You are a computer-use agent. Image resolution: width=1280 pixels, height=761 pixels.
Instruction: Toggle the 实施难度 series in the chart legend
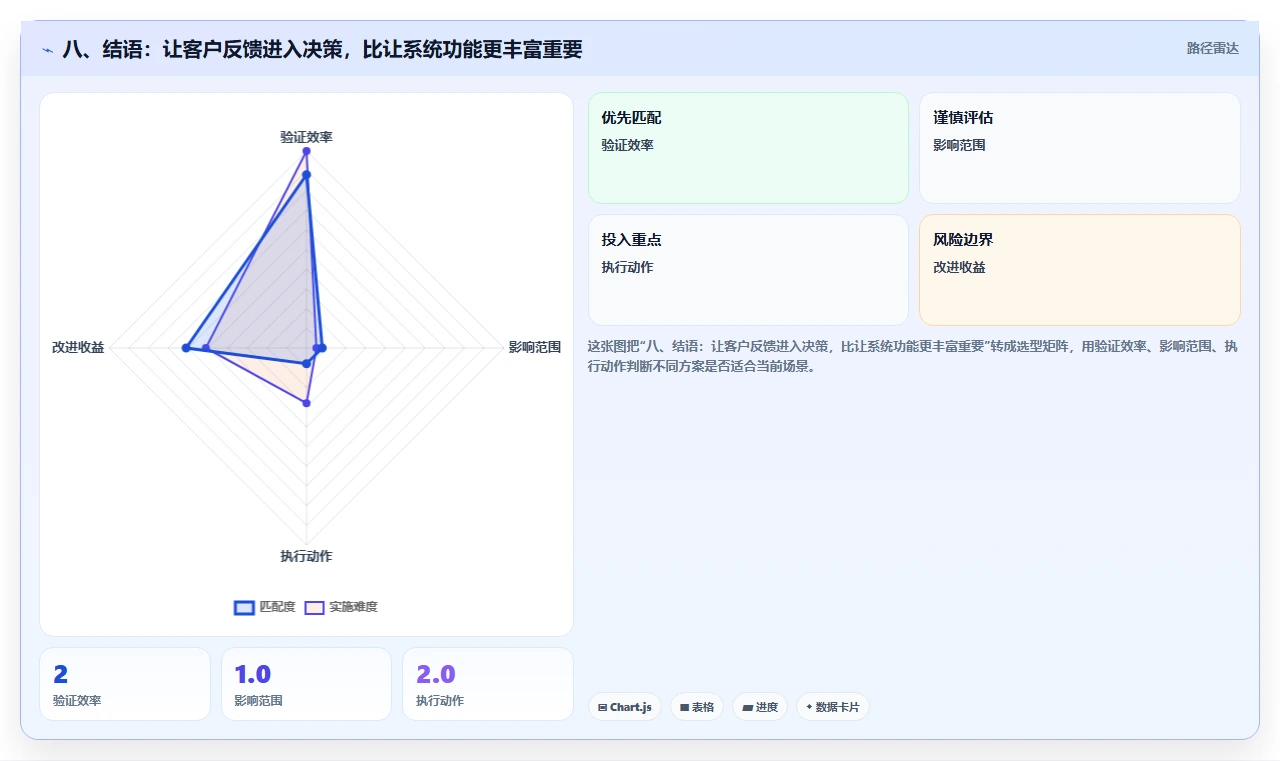click(341, 607)
